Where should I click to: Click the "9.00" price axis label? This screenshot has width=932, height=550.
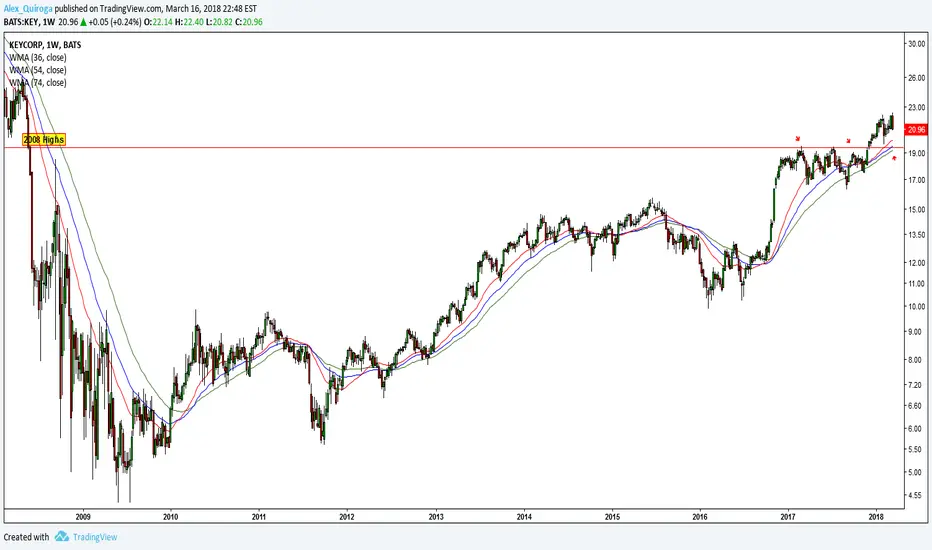pyautogui.click(x=915, y=331)
